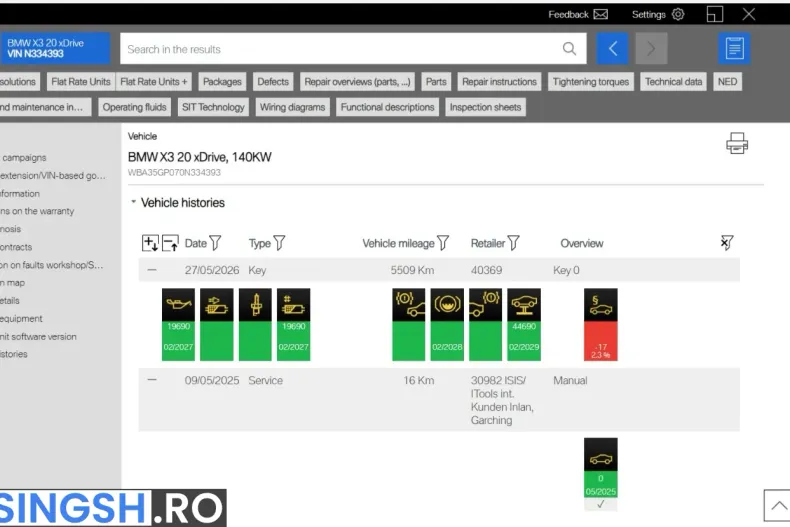
Task: Open Settings gear icon
Action: [x=678, y=14]
